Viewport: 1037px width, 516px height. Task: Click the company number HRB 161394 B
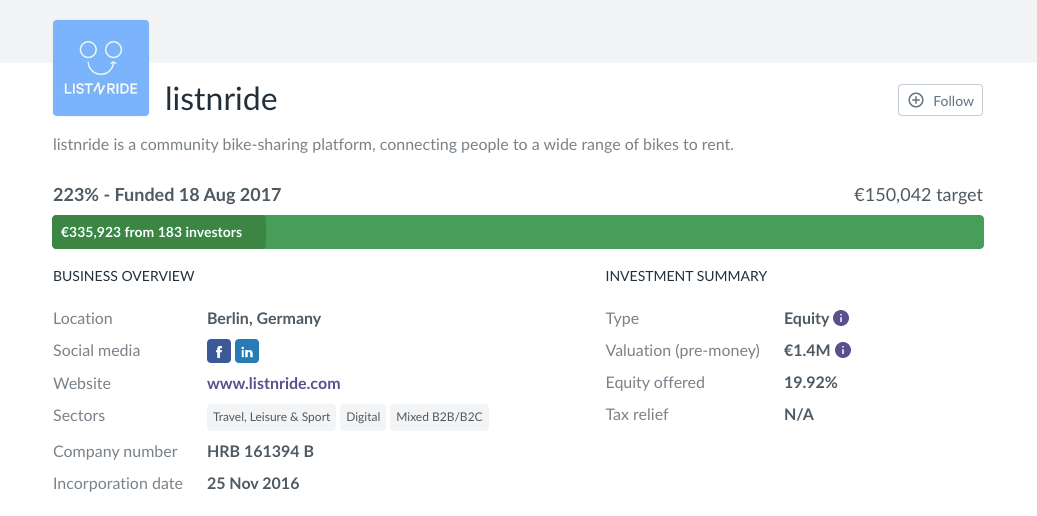coord(260,452)
